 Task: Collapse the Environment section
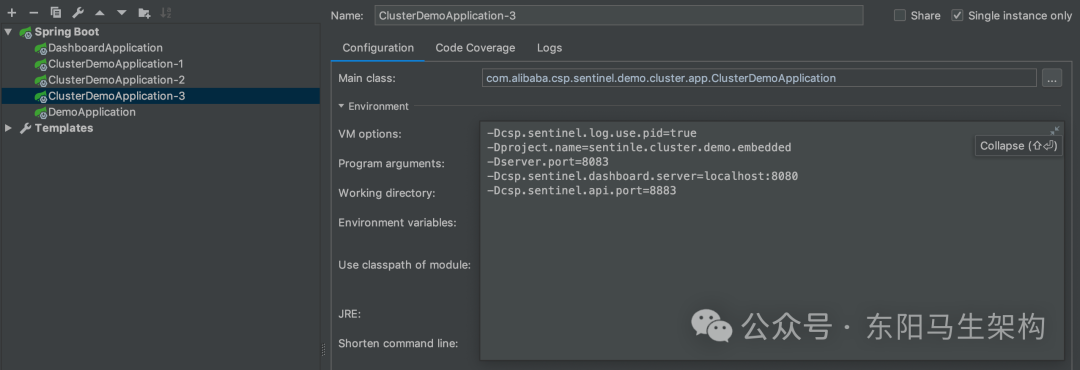[341, 106]
